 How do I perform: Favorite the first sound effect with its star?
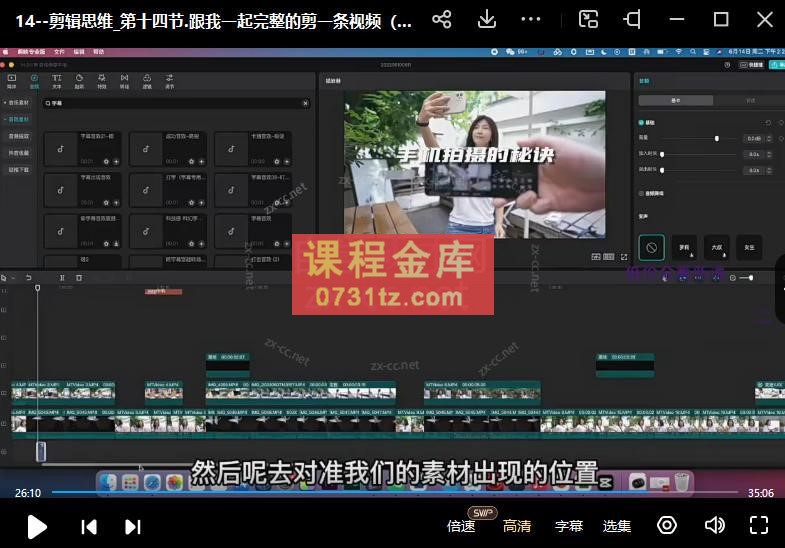point(106,161)
